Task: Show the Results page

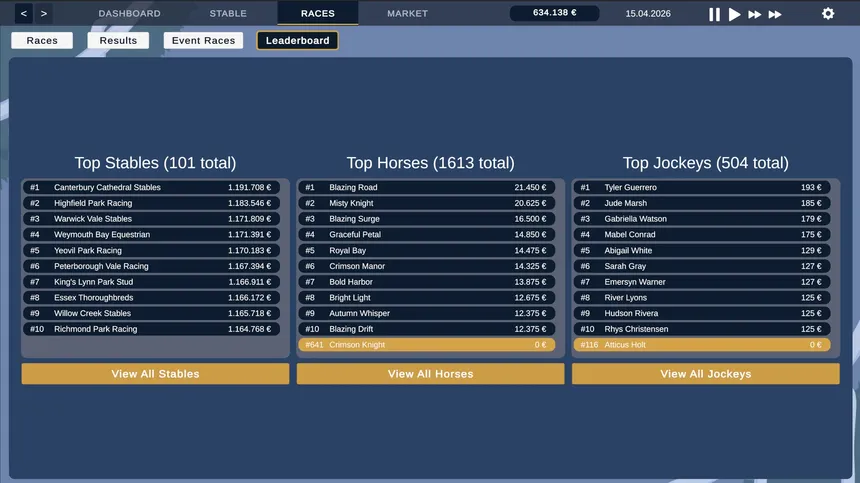Action: click(118, 41)
